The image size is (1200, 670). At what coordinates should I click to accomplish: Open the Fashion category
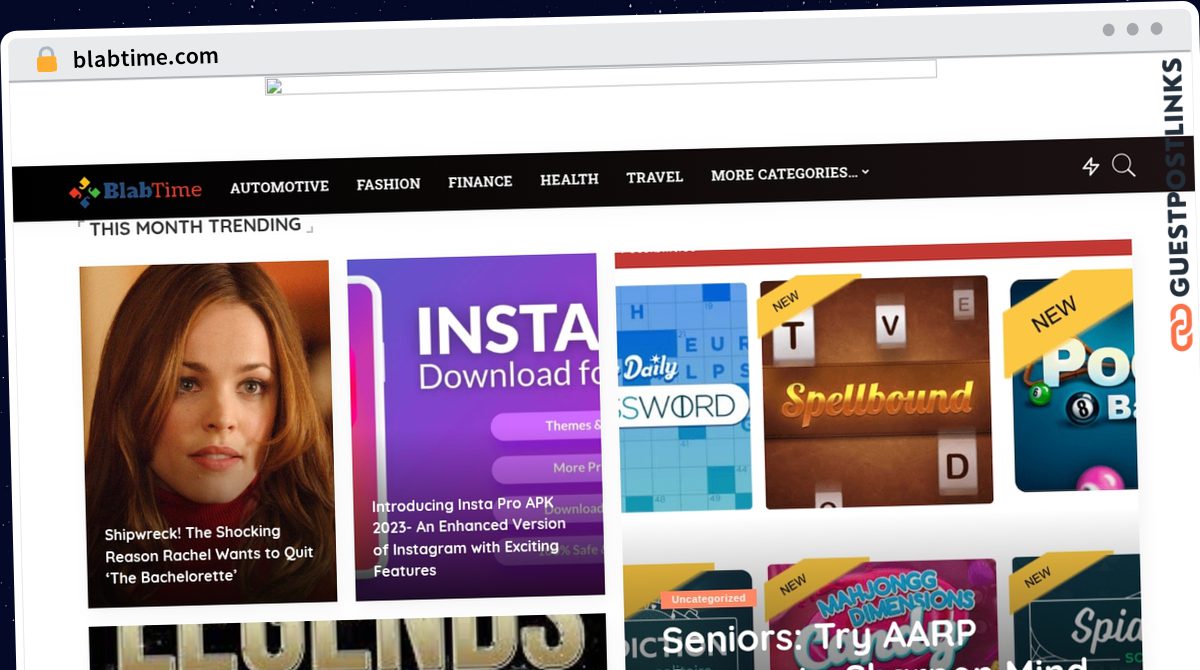point(388,184)
